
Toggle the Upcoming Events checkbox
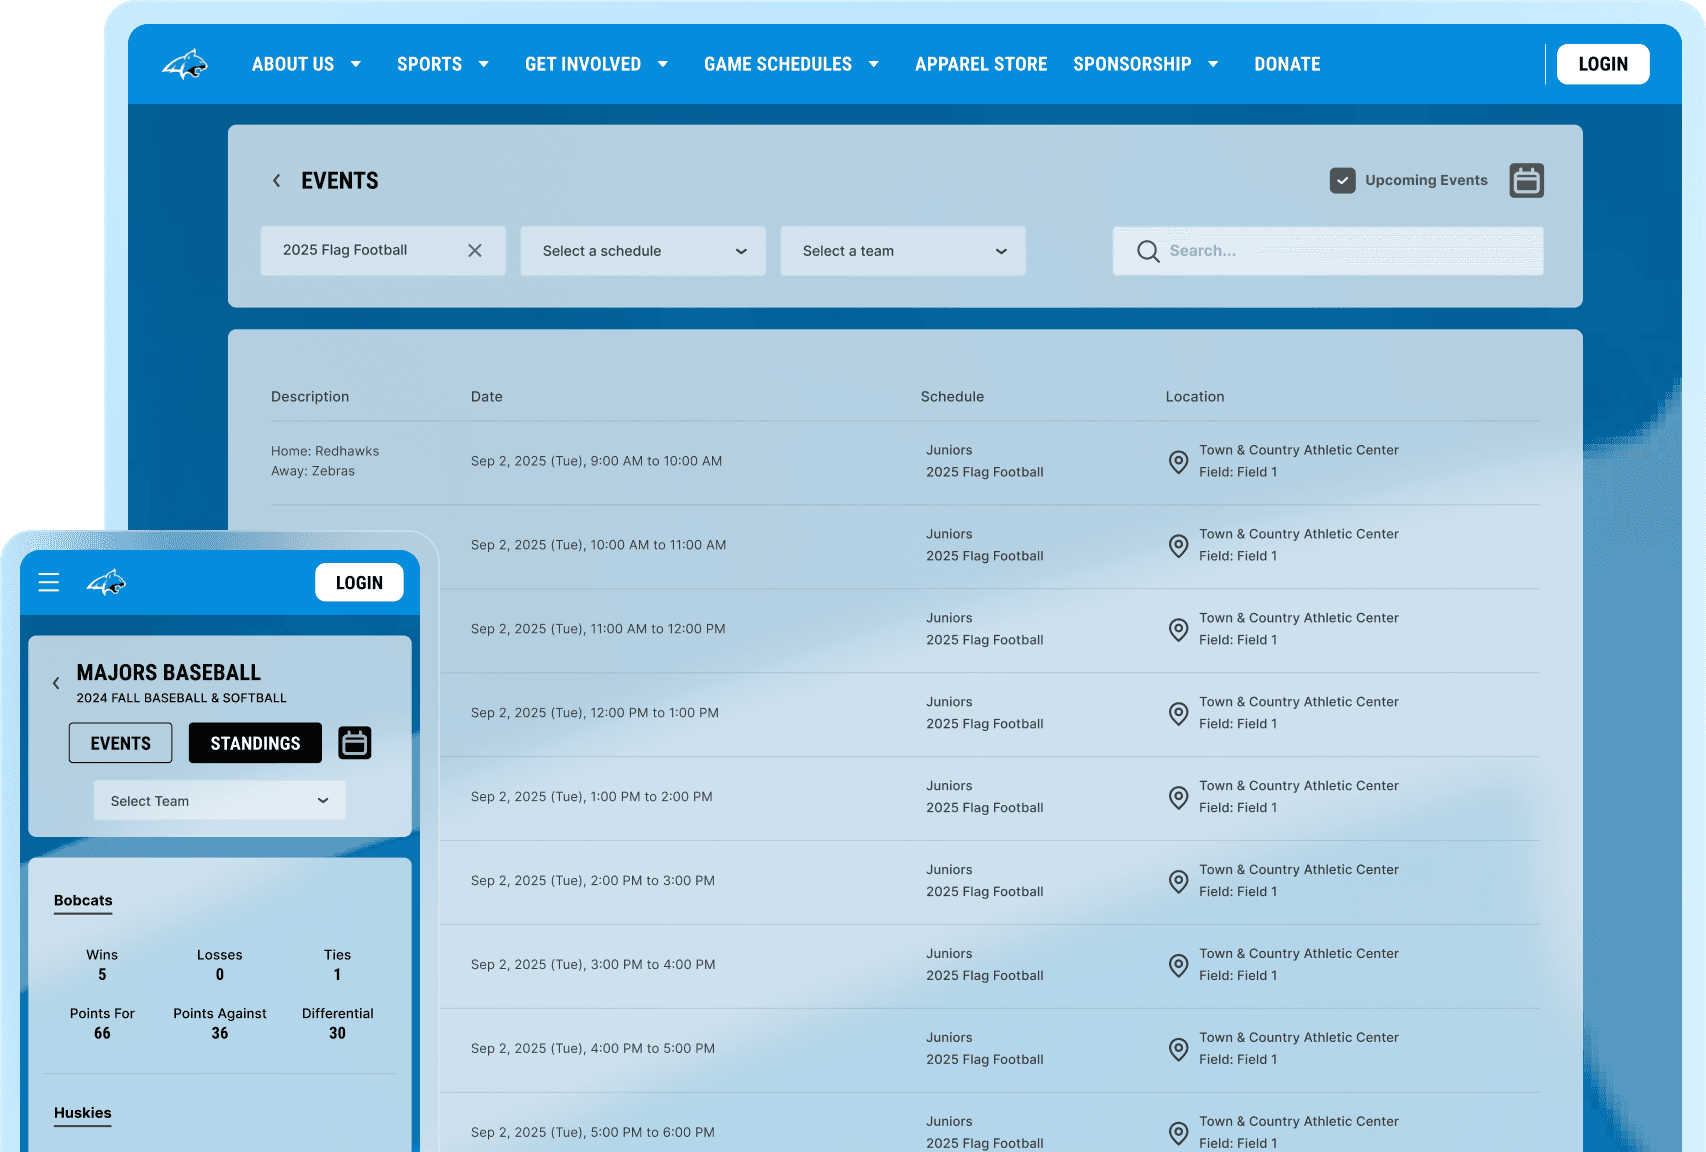click(1342, 181)
